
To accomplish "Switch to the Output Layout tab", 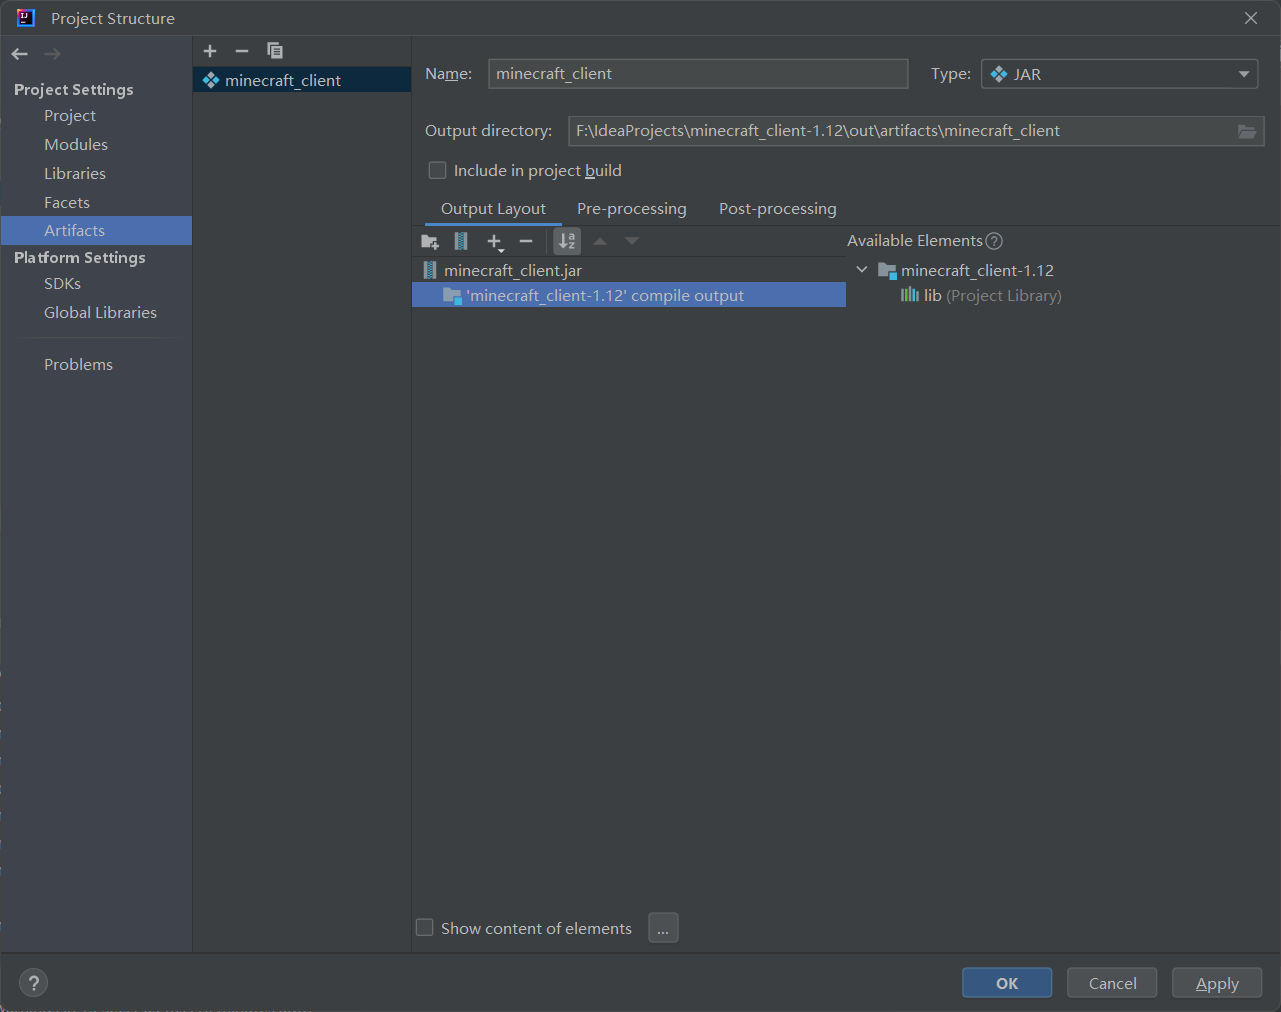I will 493,209.
